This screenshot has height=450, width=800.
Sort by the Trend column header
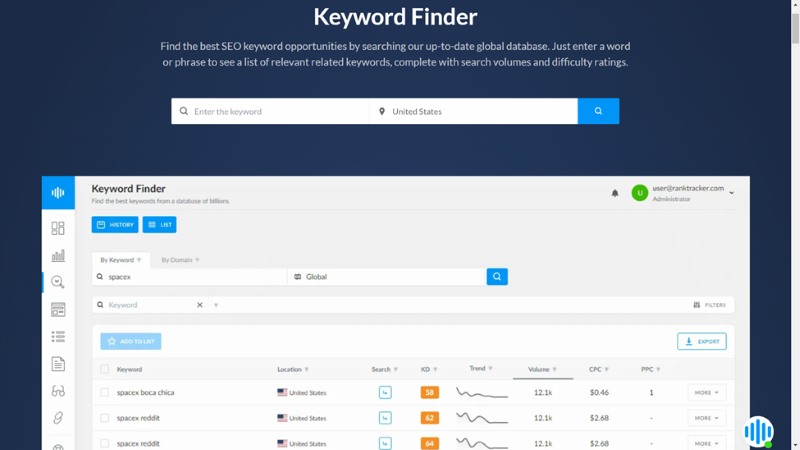coord(481,368)
